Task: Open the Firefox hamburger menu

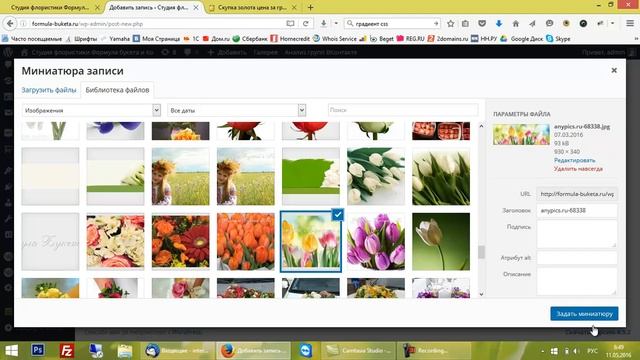Action: pos(630,24)
